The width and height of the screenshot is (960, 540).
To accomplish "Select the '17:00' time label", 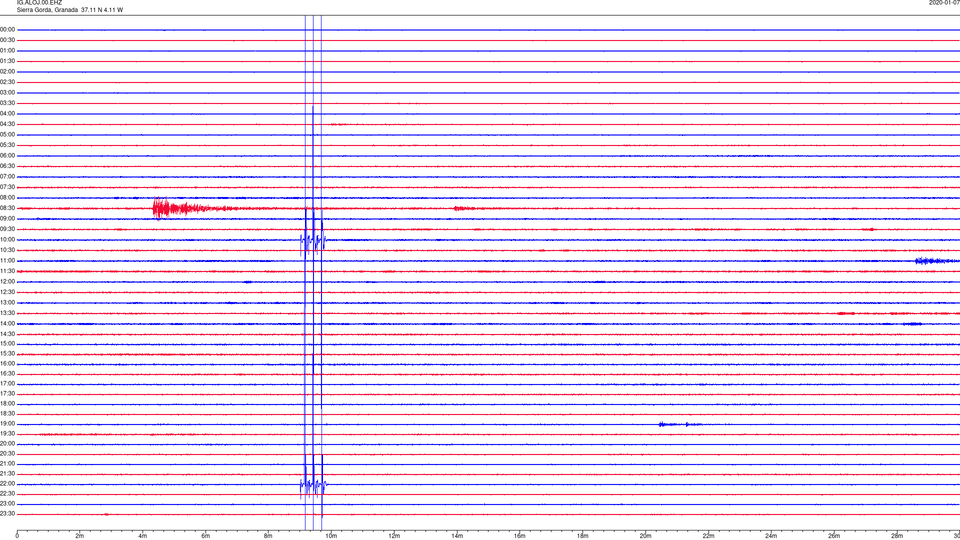I will [x=7, y=384].
